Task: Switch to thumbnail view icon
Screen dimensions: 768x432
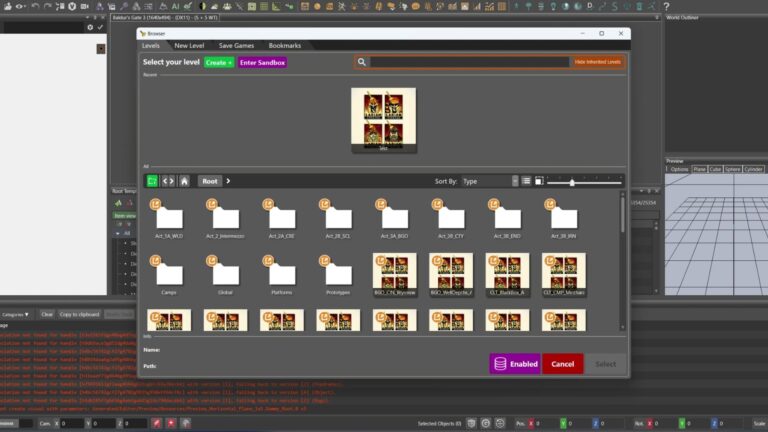Action: coord(539,181)
